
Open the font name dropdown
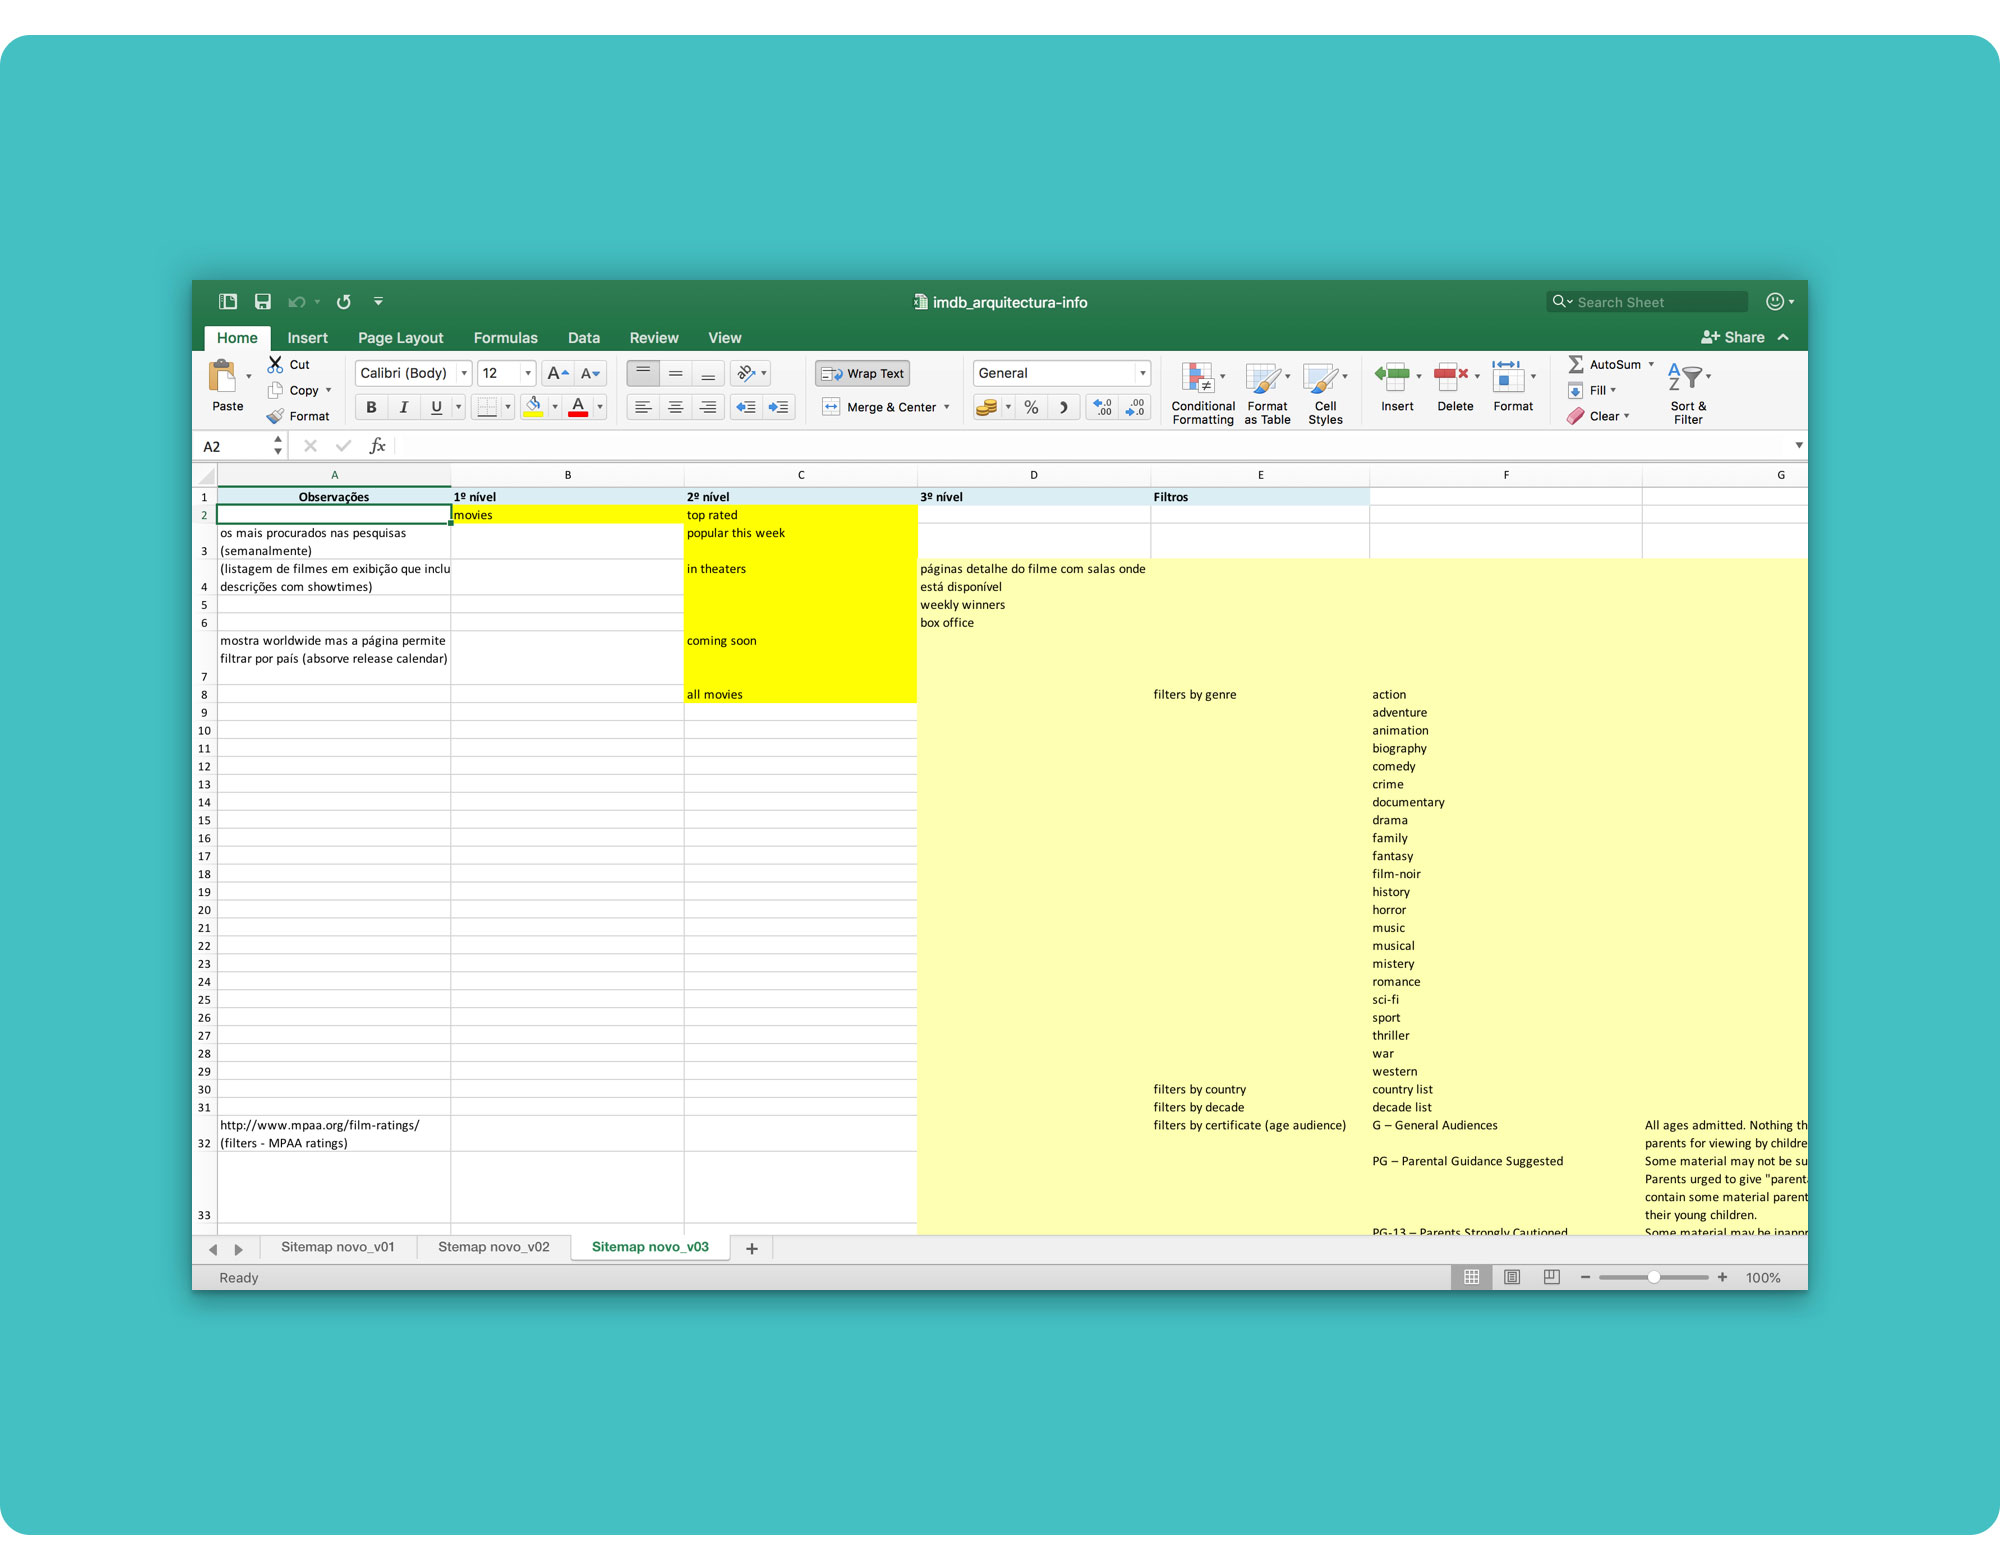pyautogui.click(x=464, y=373)
